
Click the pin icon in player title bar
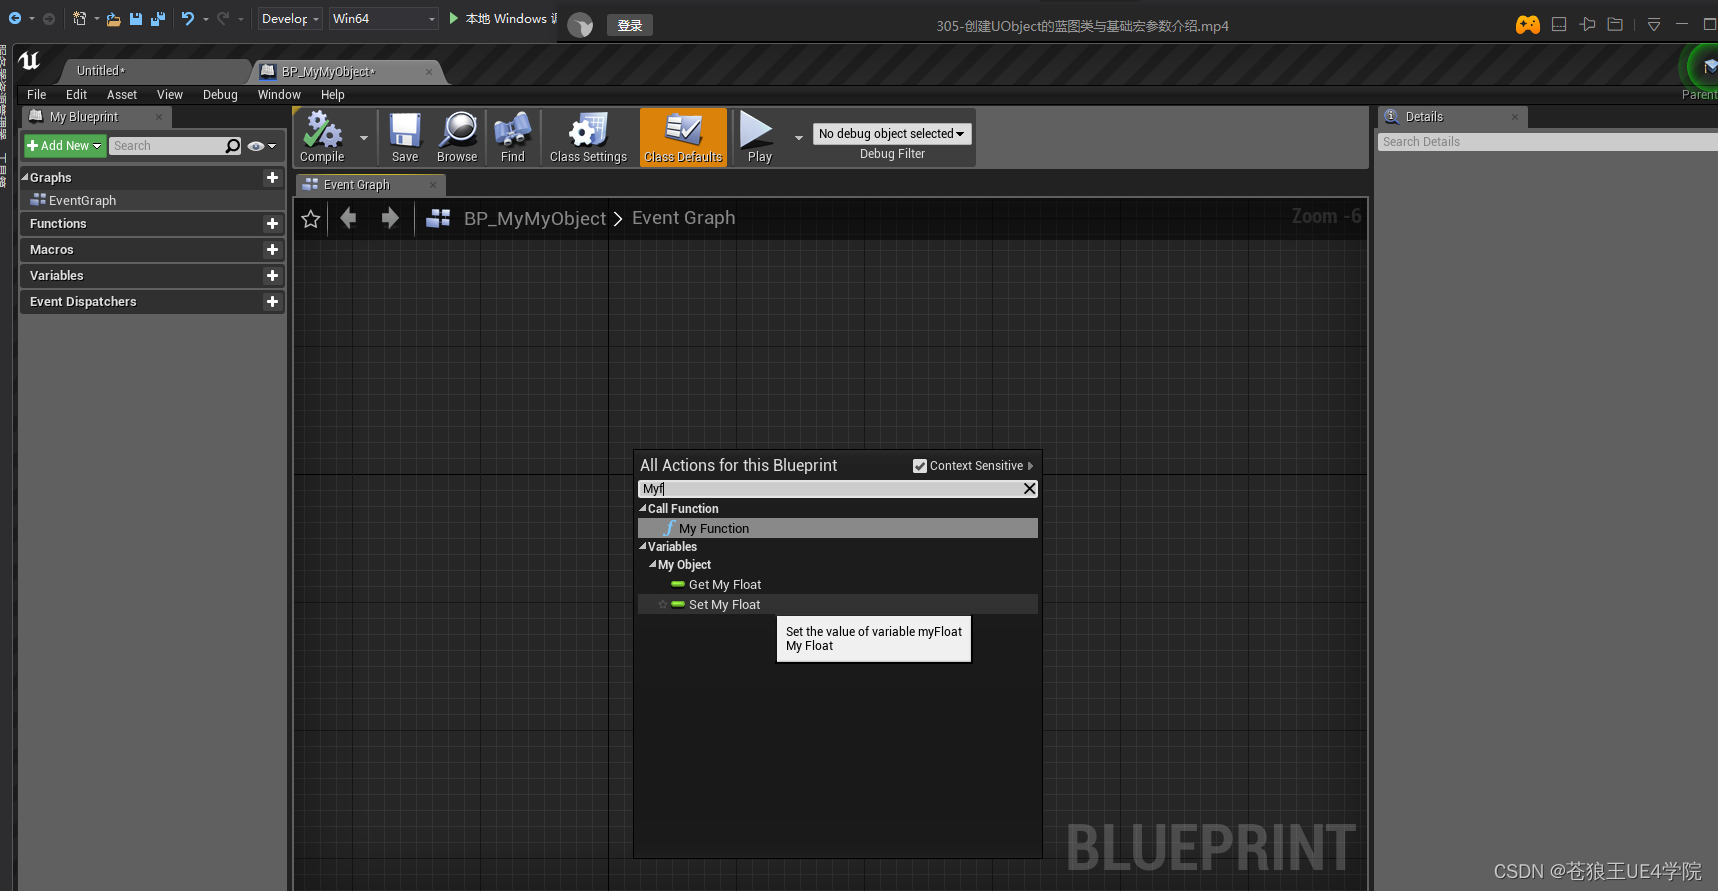click(x=1587, y=24)
